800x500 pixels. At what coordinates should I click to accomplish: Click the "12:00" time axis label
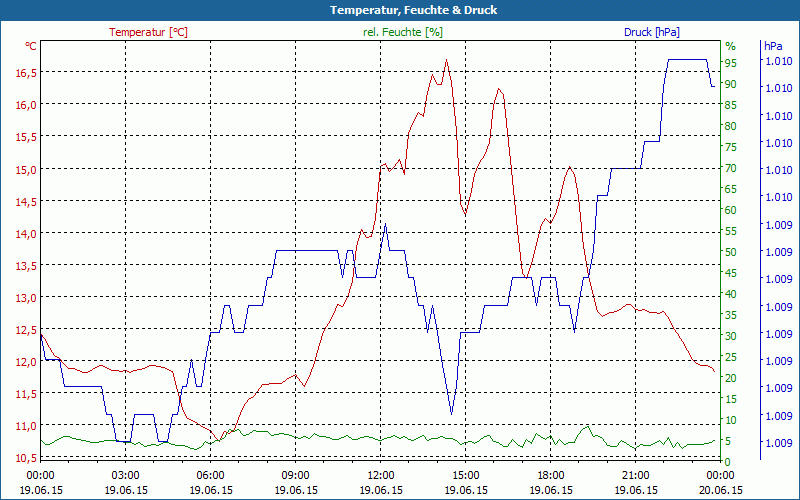pos(381,476)
